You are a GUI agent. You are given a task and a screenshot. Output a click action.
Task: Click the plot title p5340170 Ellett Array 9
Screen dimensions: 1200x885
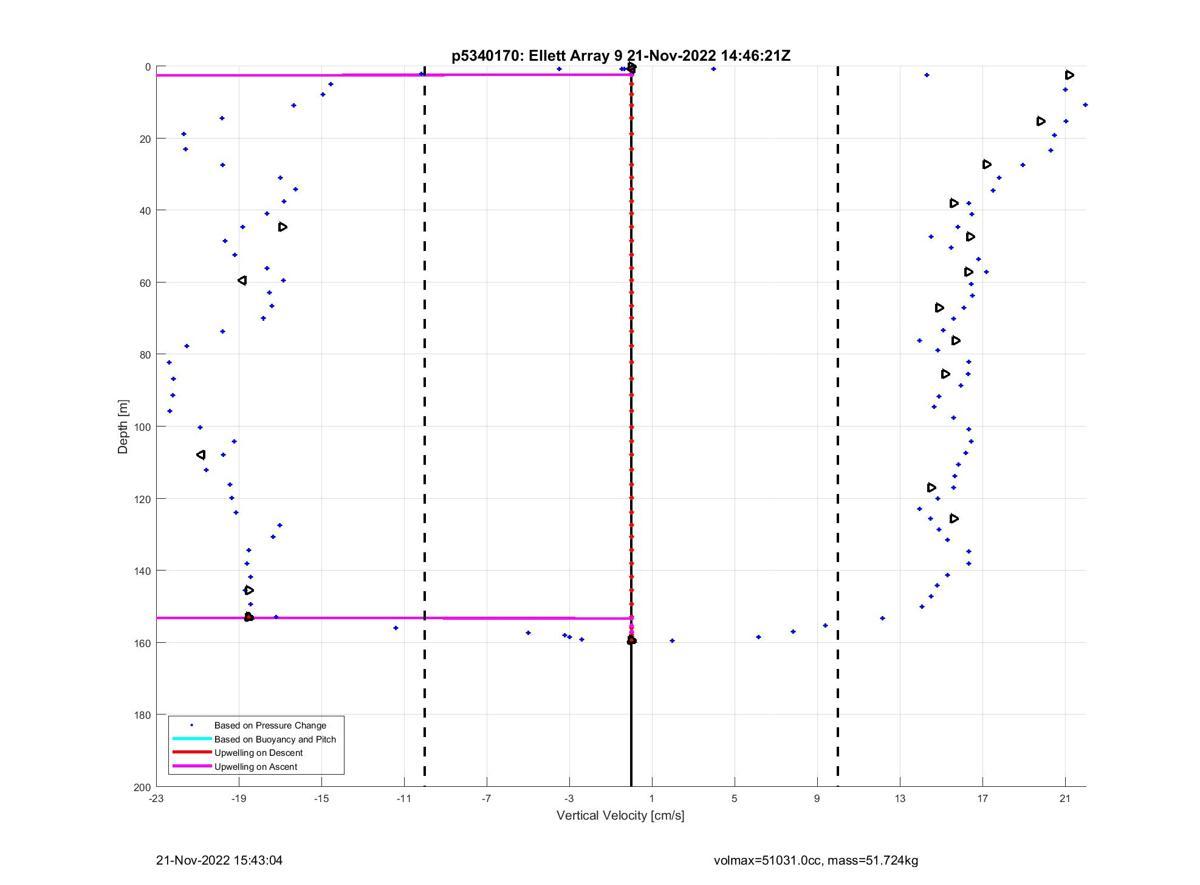click(x=621, y=56)
